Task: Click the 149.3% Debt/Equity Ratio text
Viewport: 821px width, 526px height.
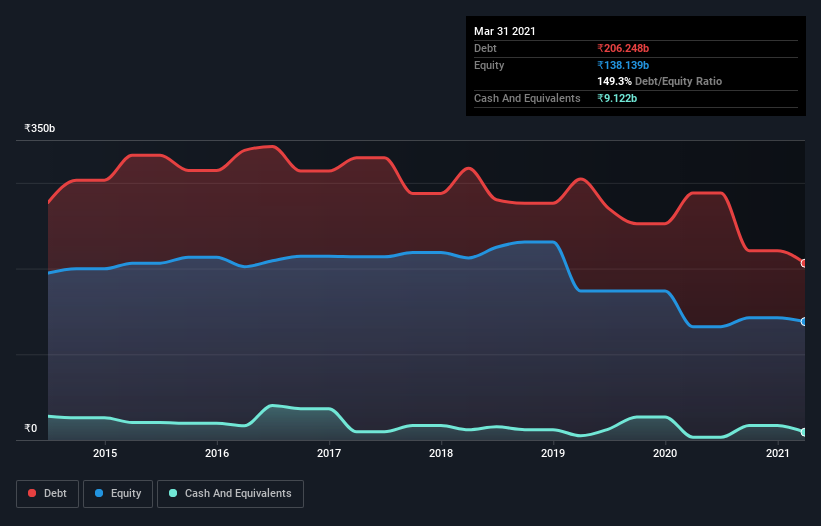Action: point(659,81)
